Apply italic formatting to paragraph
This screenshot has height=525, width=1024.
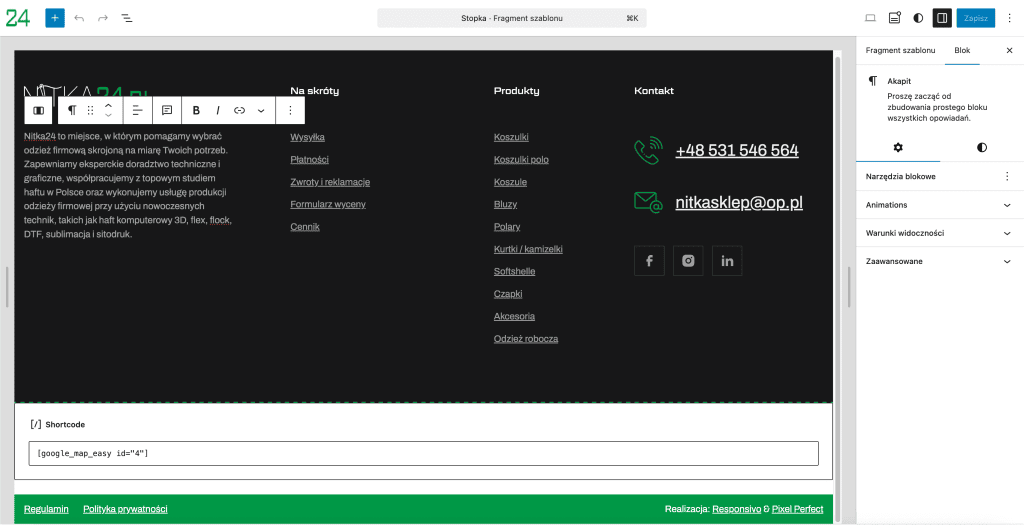coord(218,110)
